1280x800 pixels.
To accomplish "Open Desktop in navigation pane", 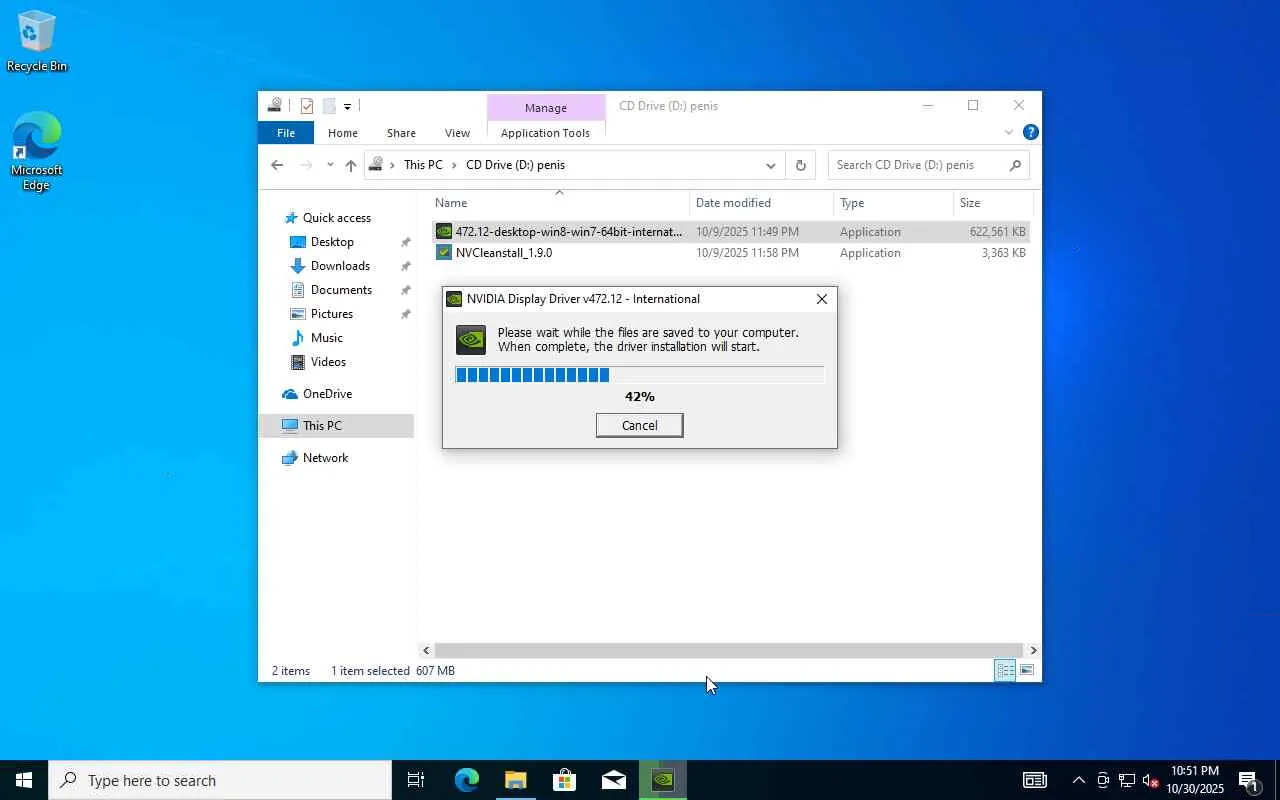I will coord(332,242).
